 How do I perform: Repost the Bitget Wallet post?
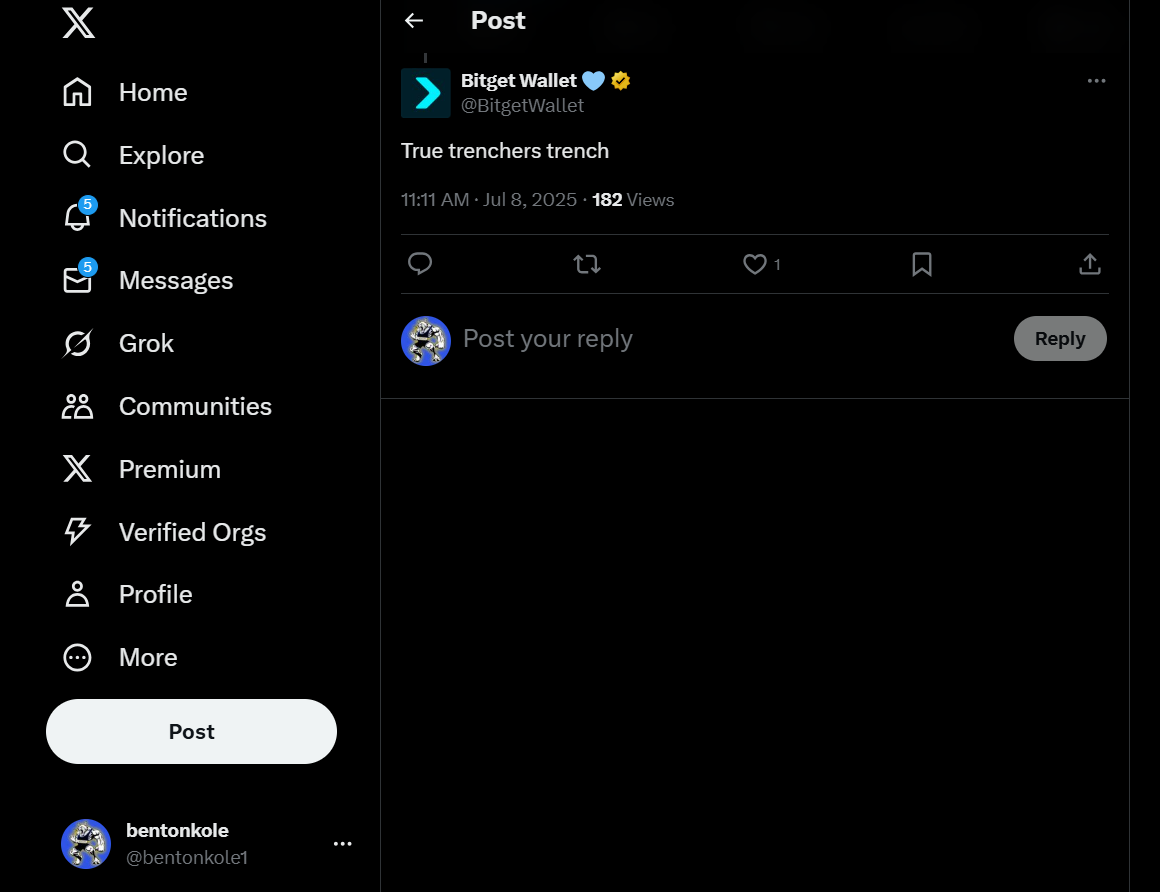point(587,264)
